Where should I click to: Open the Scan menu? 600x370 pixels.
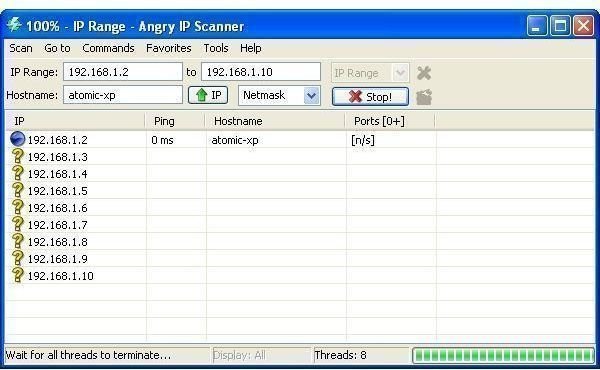[x=21, y=48]
